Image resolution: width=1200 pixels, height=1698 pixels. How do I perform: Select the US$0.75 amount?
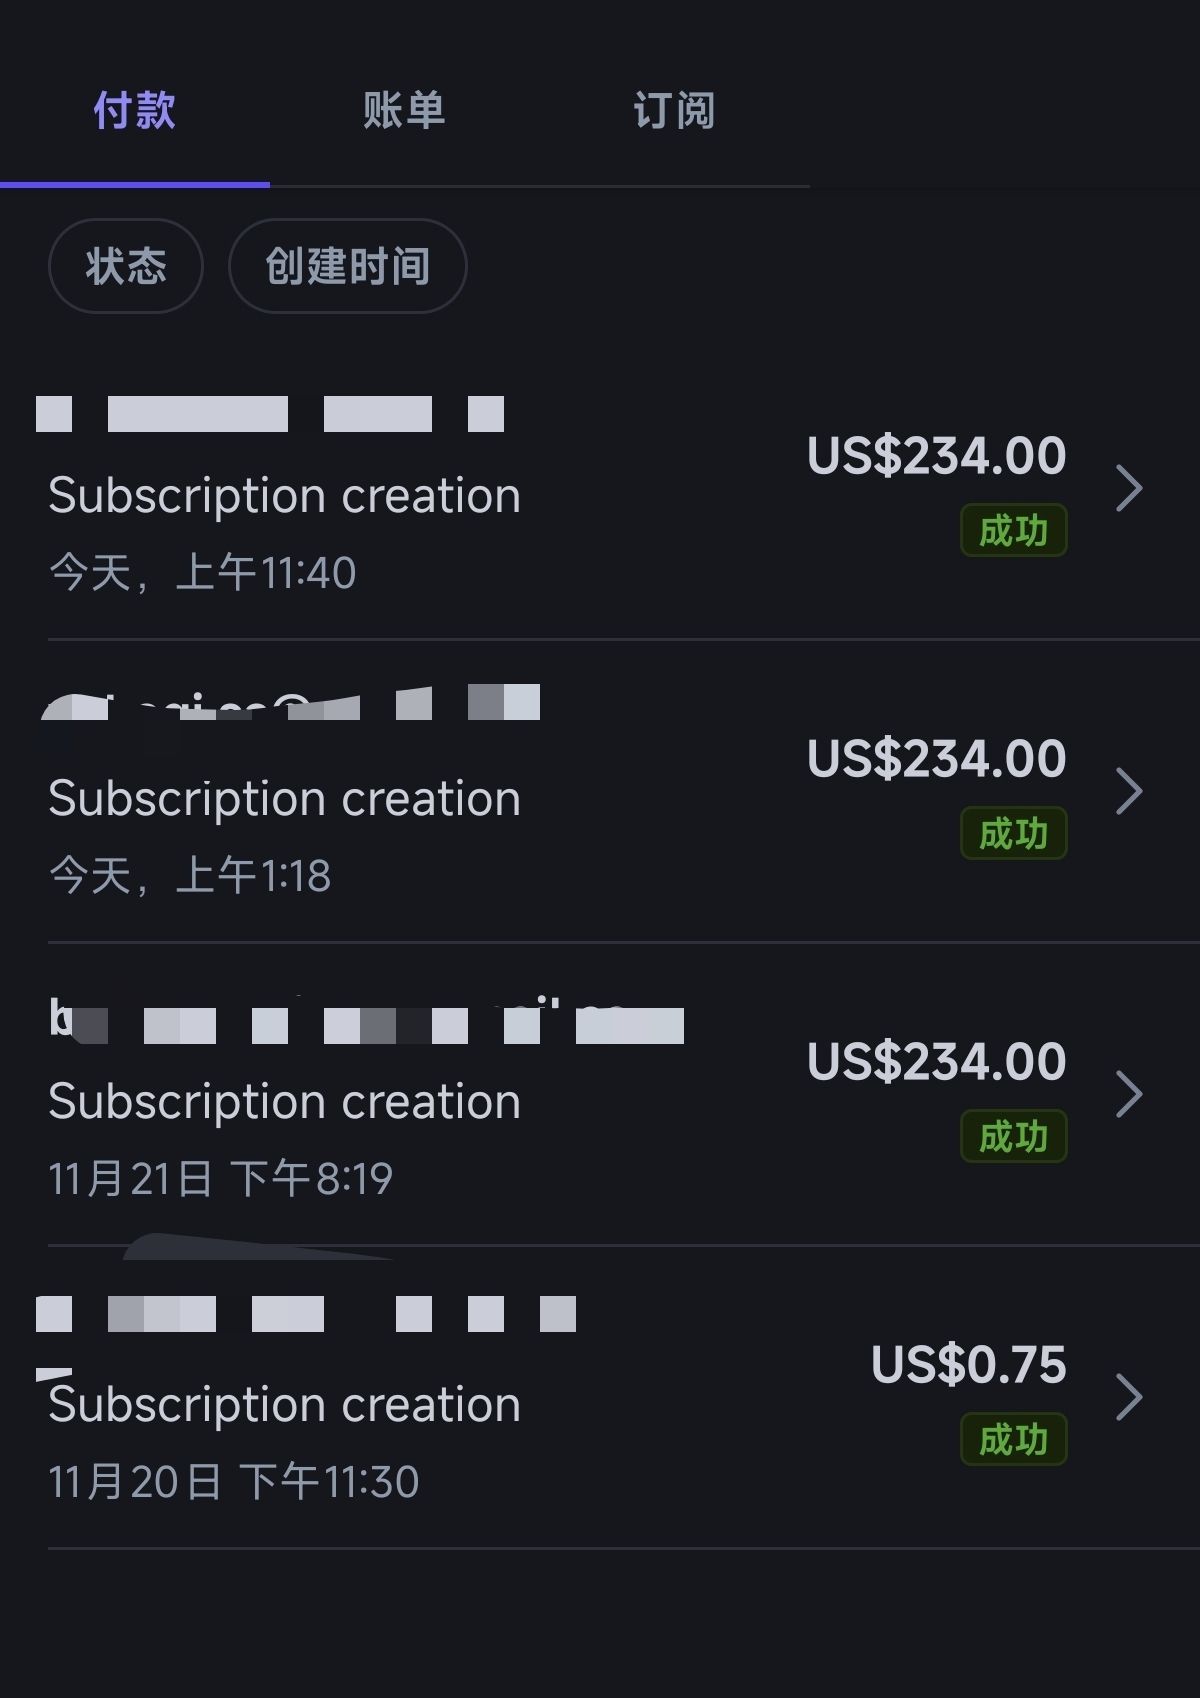tap(968, 1365)
